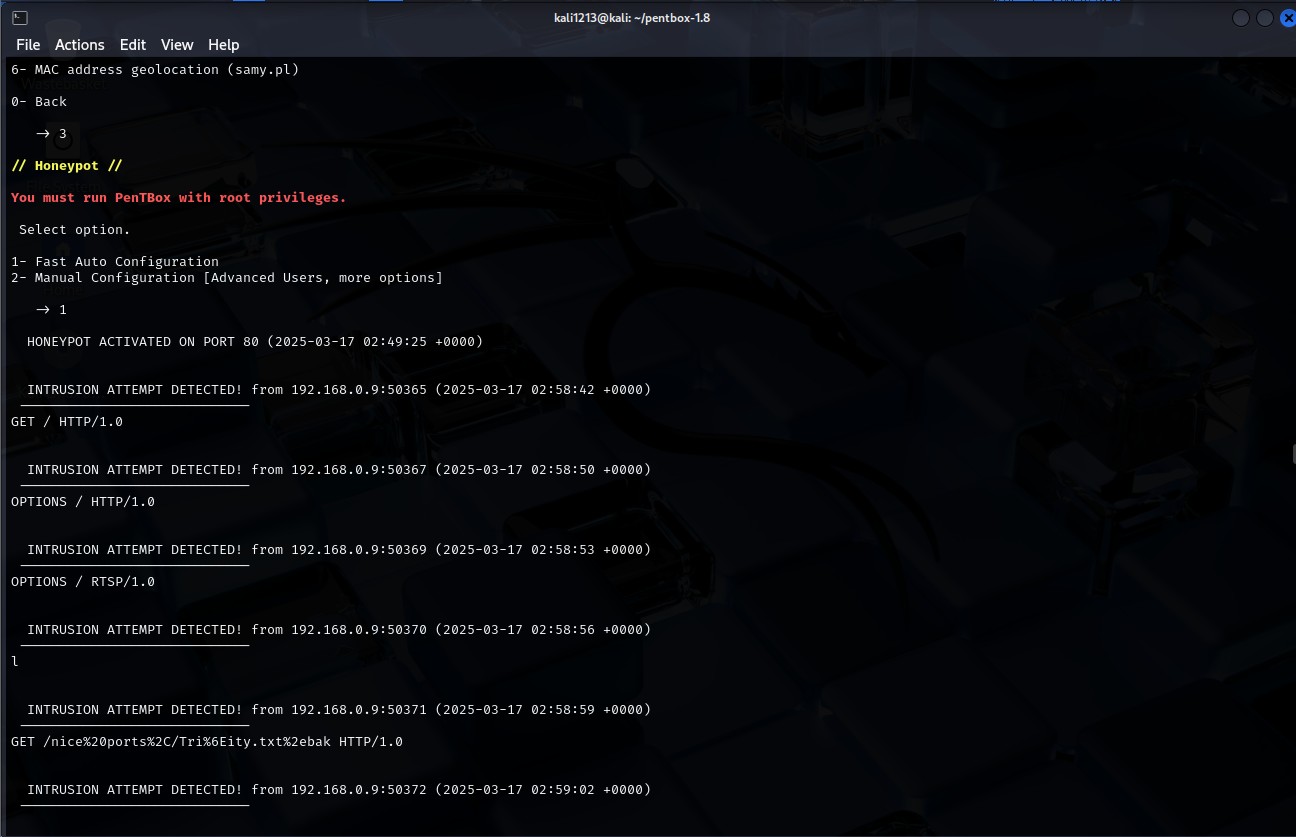Screen dimensions: 1296x837
Task: Open the File menu
Action: (28, 44)
